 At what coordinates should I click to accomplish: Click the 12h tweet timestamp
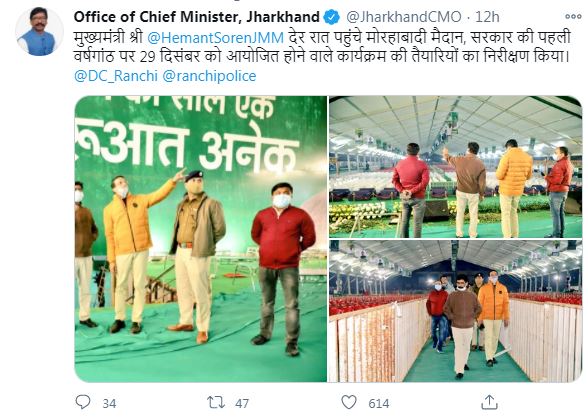(x=487, y=17)
